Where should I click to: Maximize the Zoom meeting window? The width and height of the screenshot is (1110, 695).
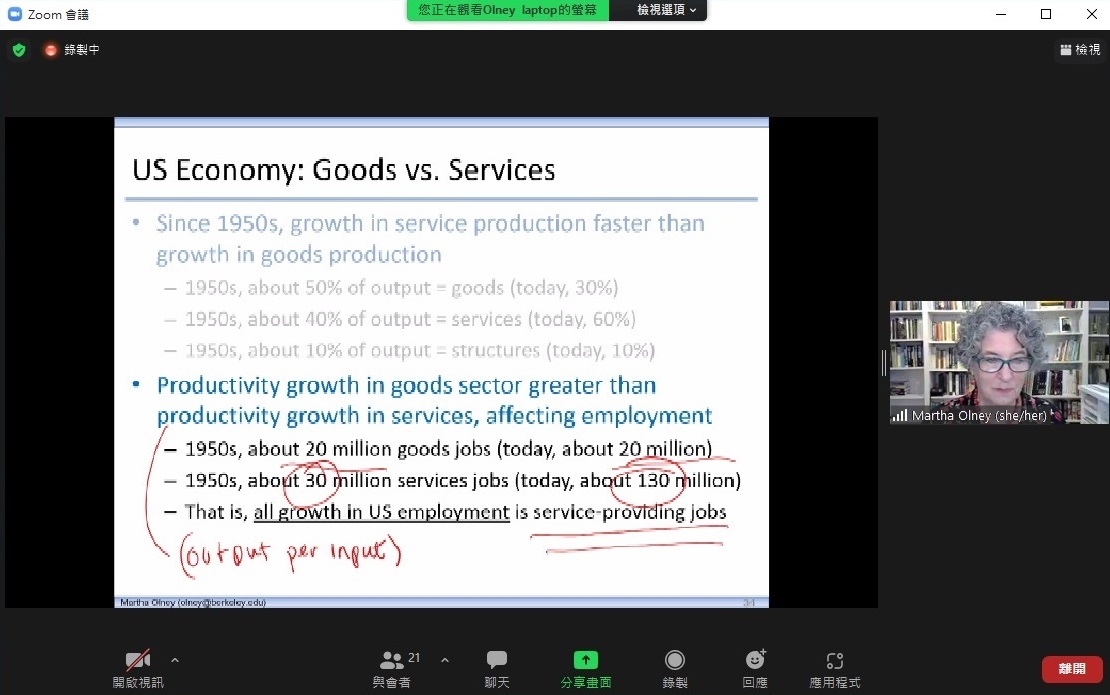pyautogui.click(x=1046, y=14)
